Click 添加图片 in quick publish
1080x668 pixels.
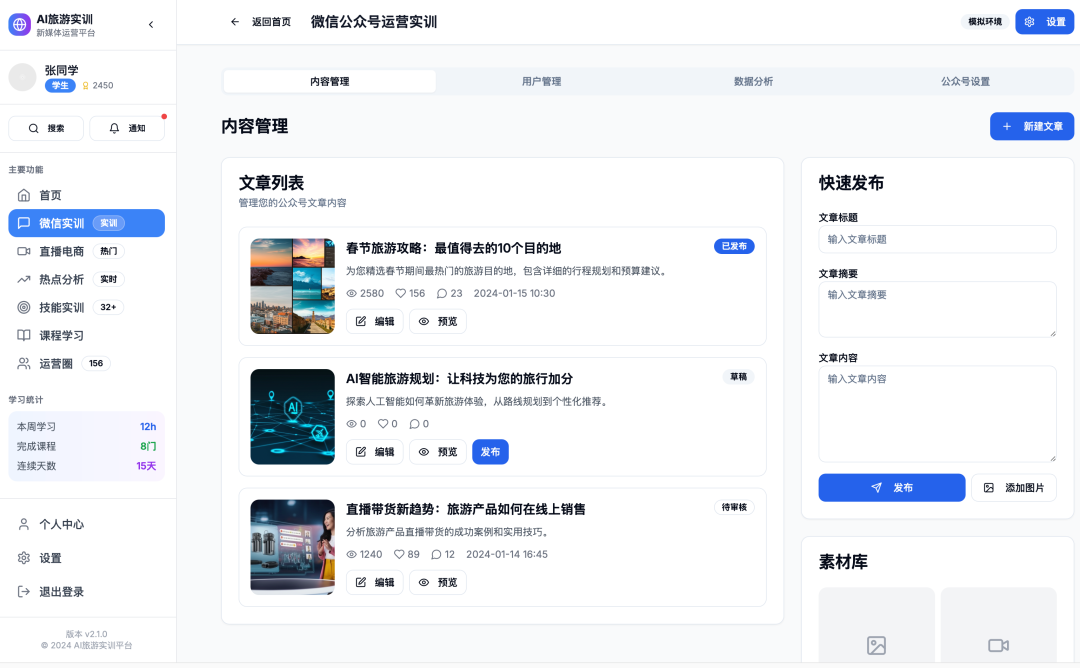tap(1014, 488)
